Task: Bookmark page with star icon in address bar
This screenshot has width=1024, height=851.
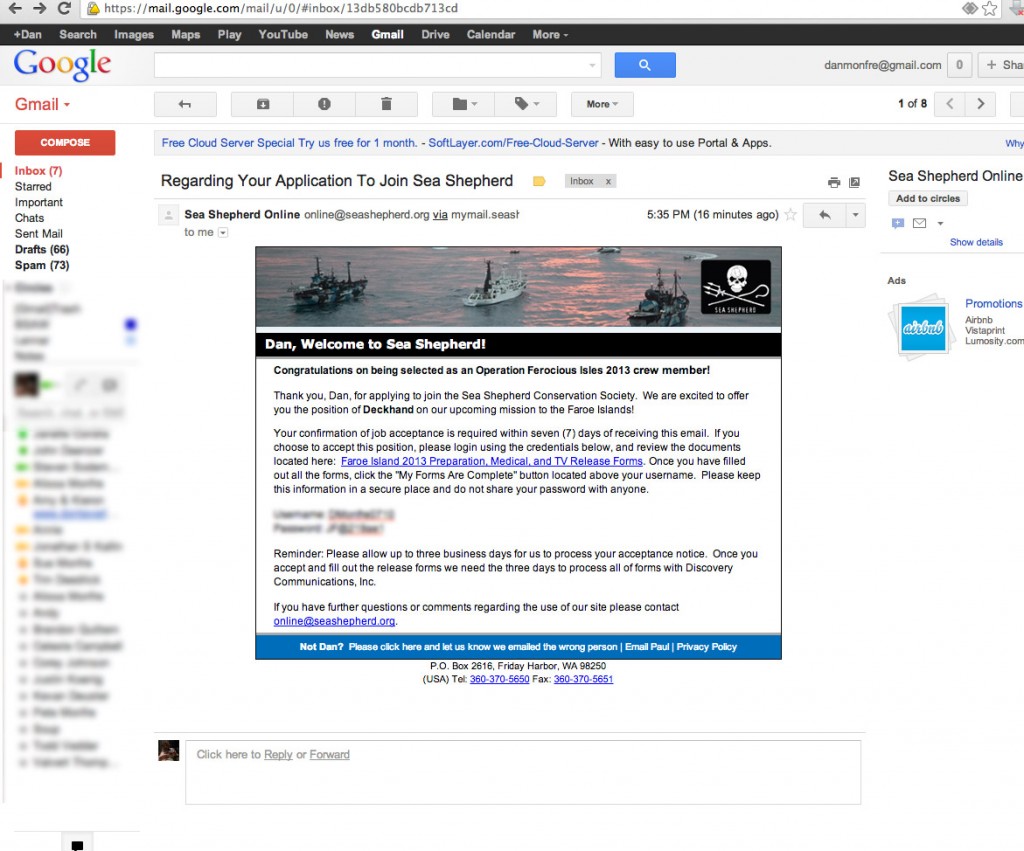Action: pyautogui.click(x=989, y=8)
